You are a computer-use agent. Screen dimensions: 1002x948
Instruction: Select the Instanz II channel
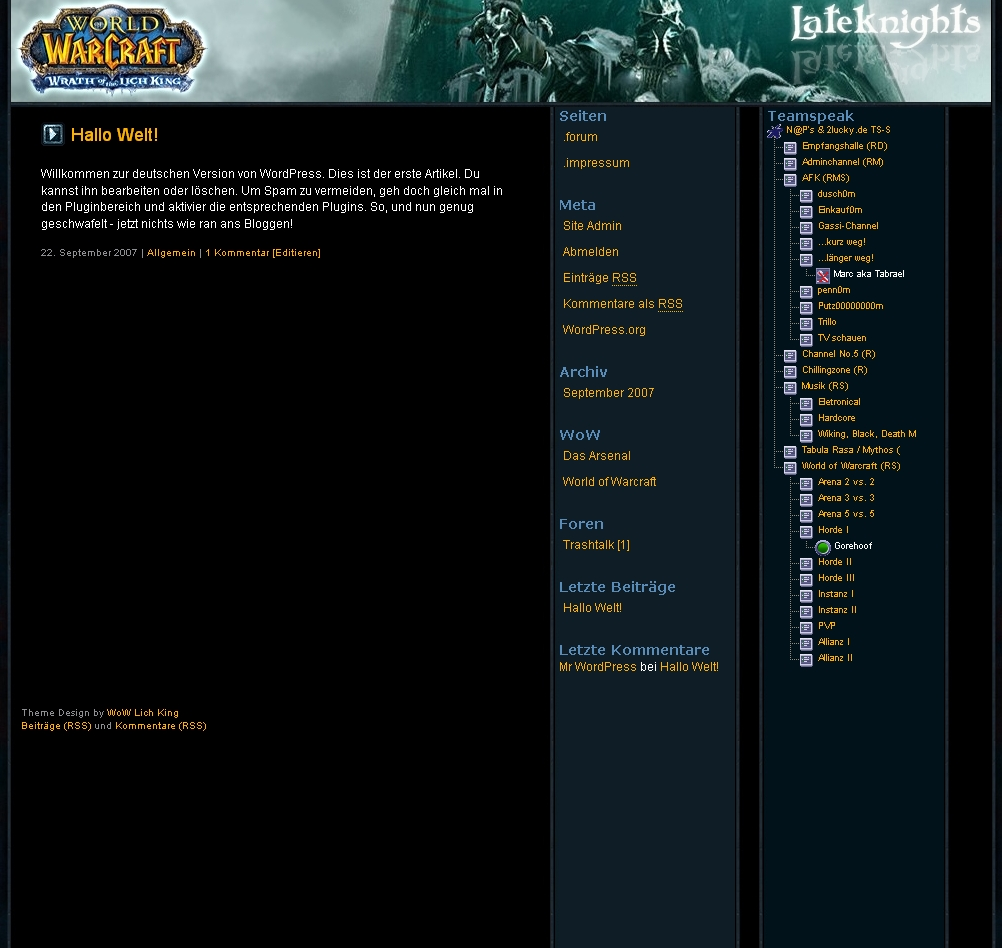coord(837,609)
